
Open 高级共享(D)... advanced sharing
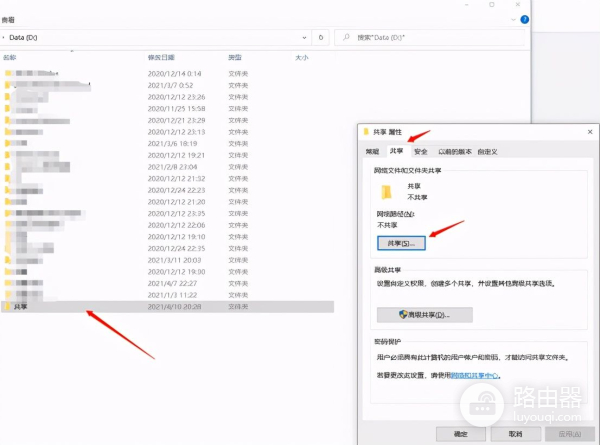point(425,315)
